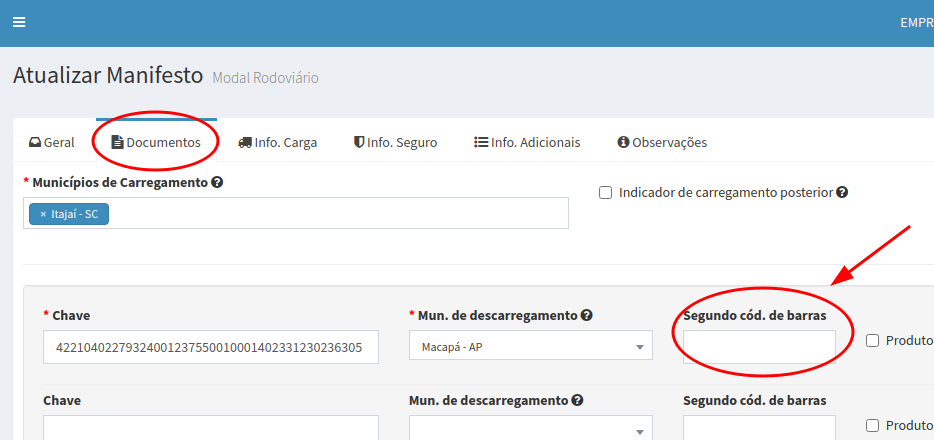Toggle the second row Produto checkbox
The image size is (934, 440).
872,425
